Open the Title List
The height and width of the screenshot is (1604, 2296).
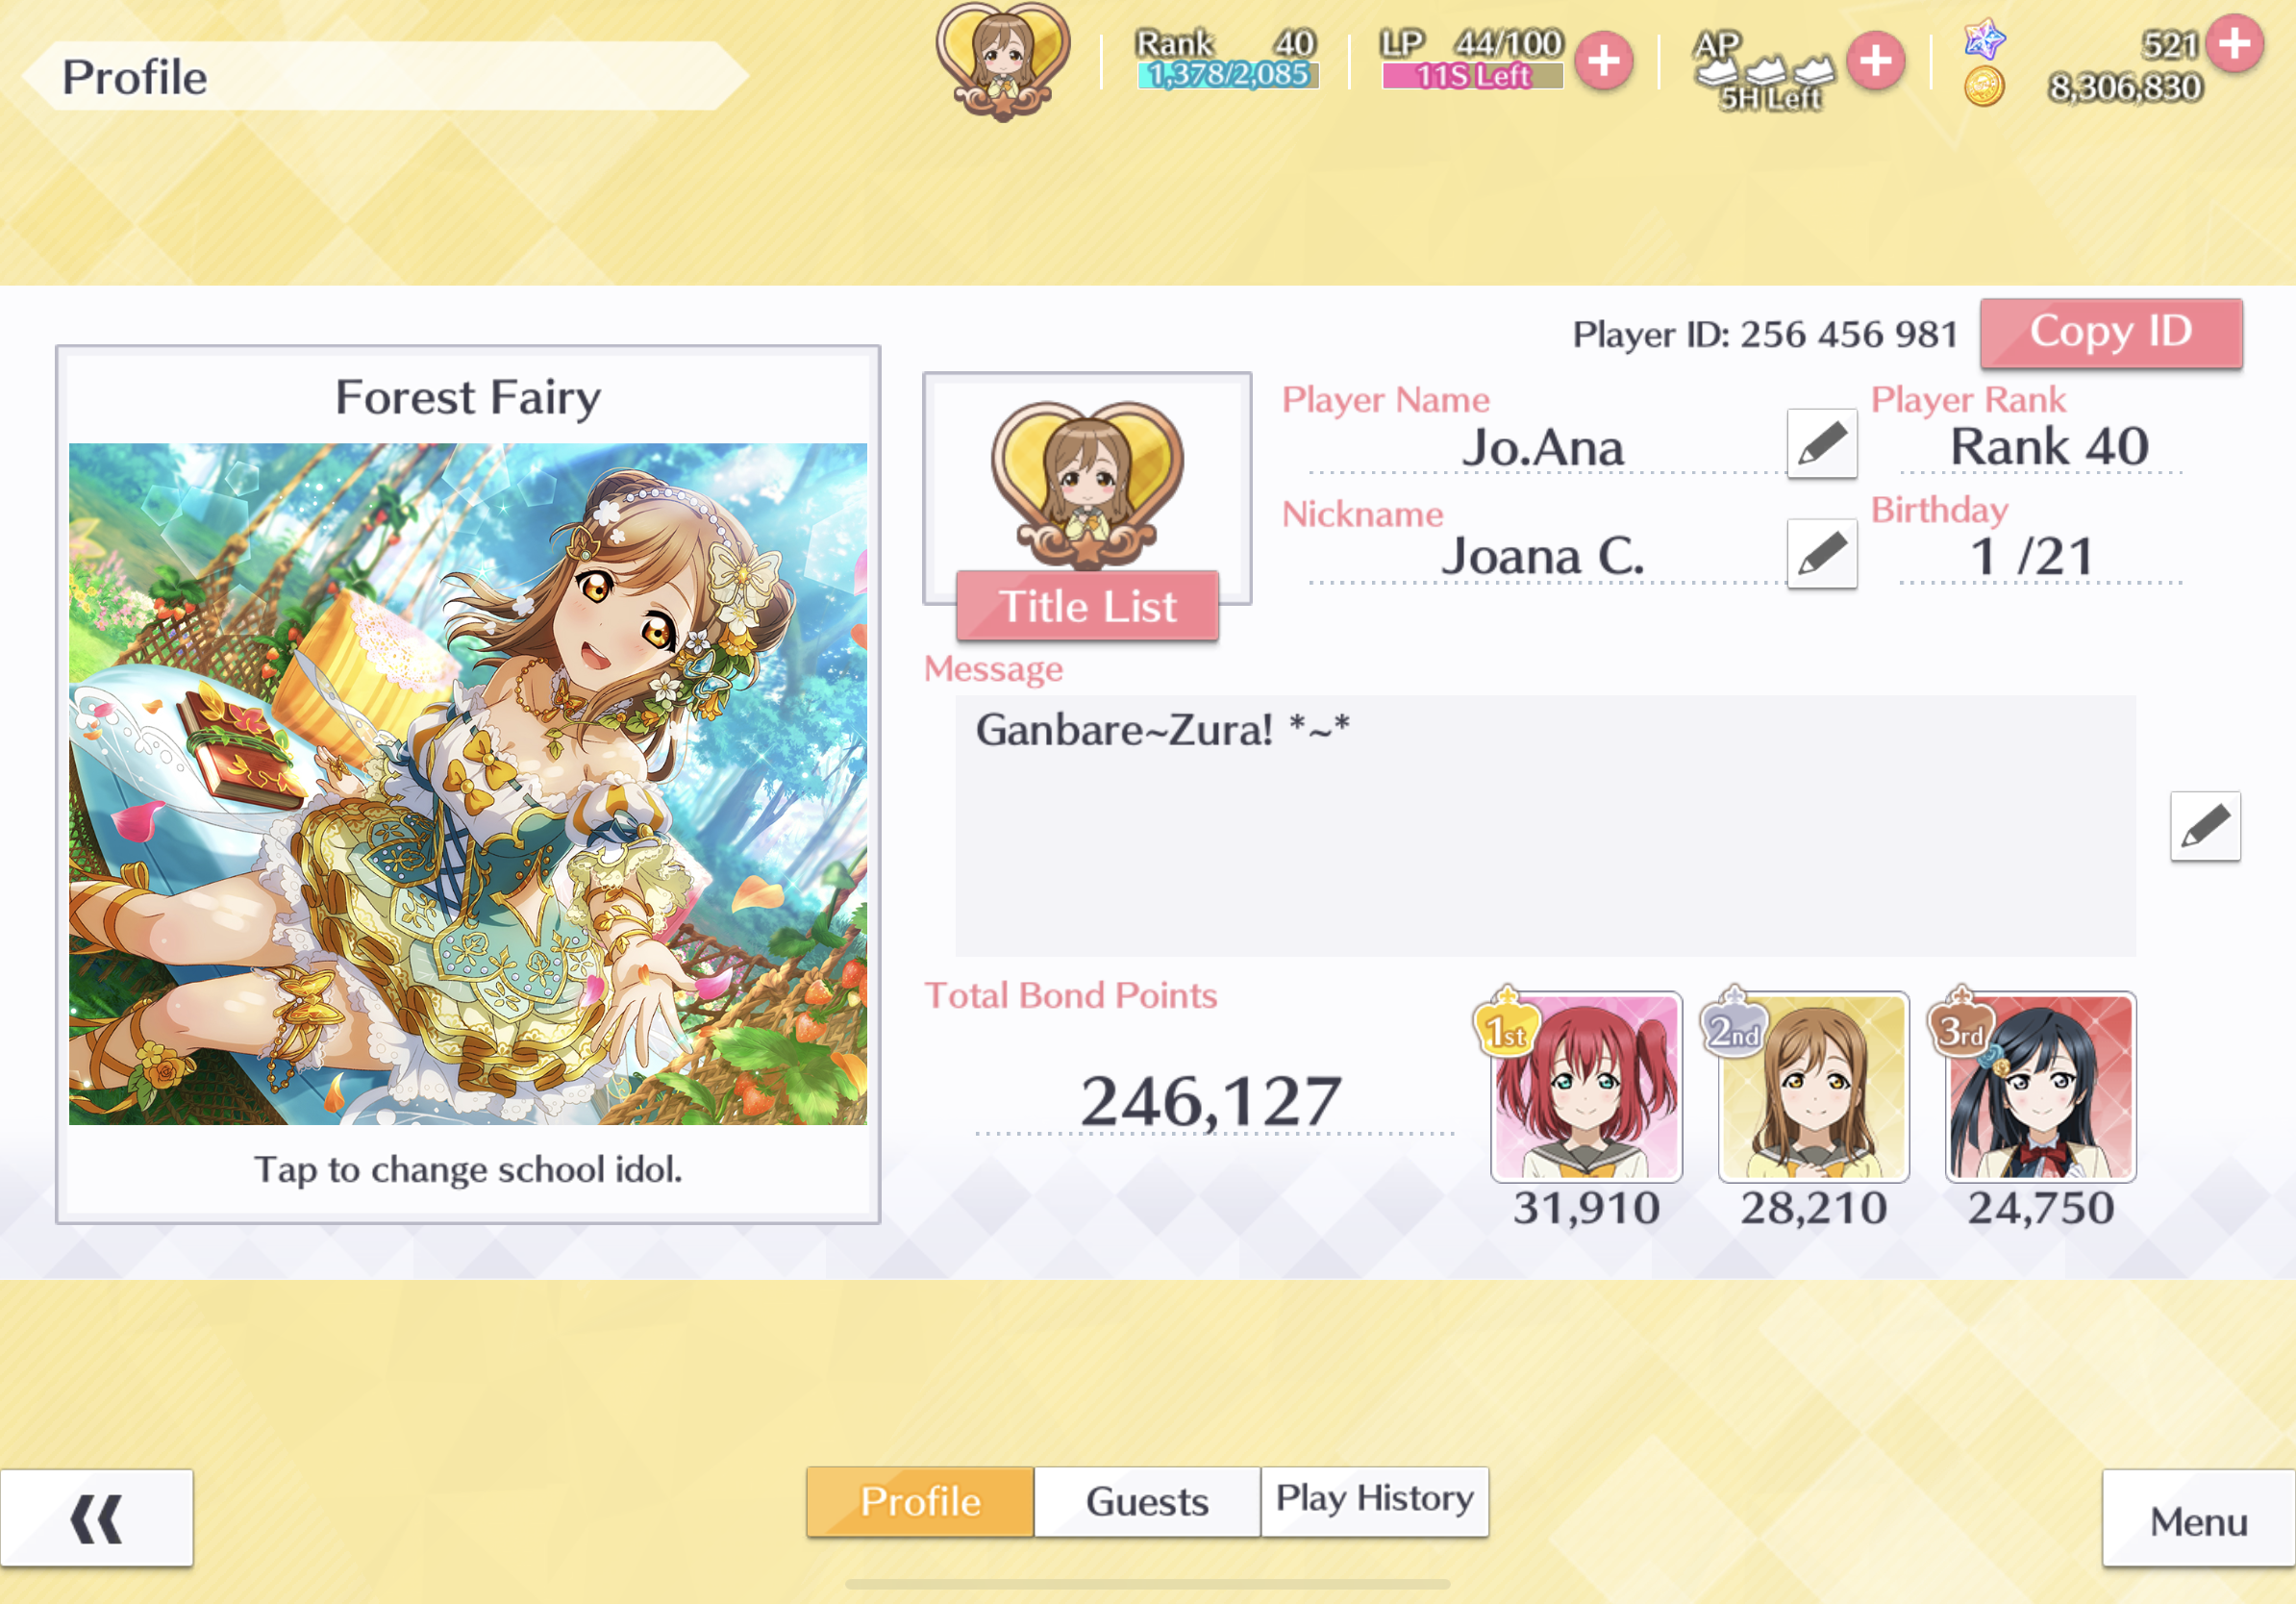pyautogui.click(x=1087, y=606)
